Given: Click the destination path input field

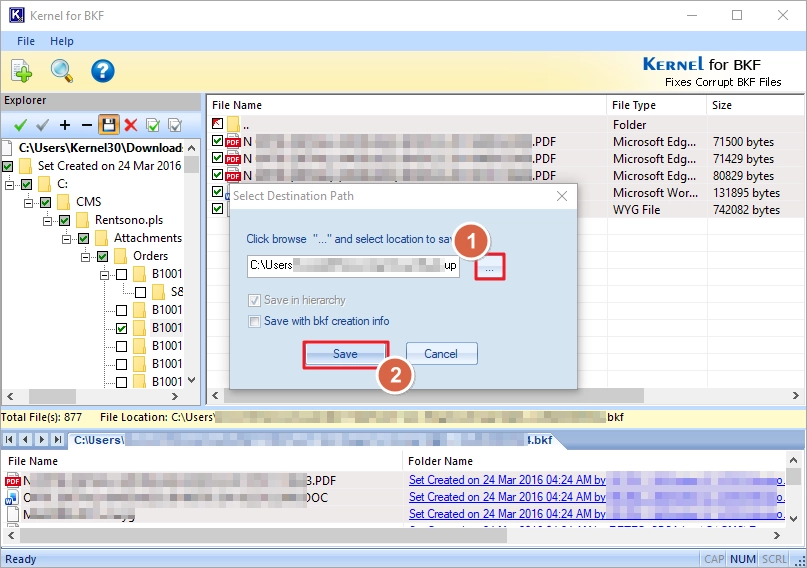Looking at the screenshot, I should [x=353, y=266].
